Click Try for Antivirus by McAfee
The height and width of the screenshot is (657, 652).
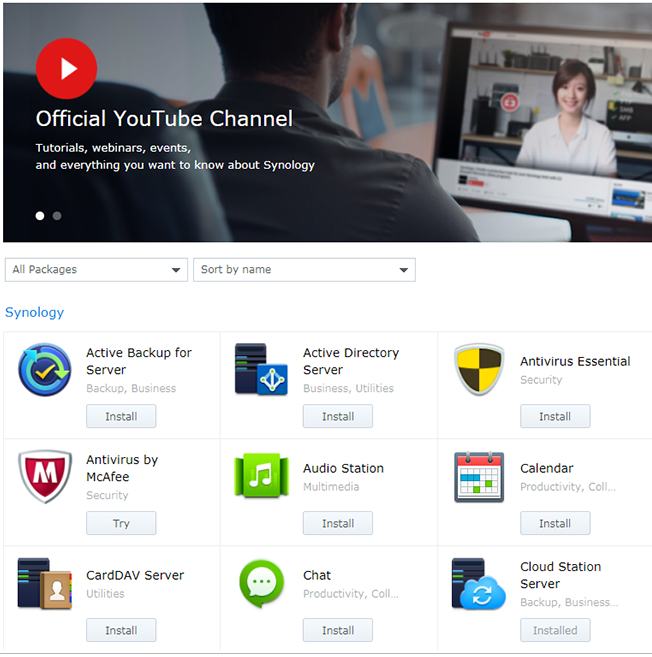pos(121,523)
